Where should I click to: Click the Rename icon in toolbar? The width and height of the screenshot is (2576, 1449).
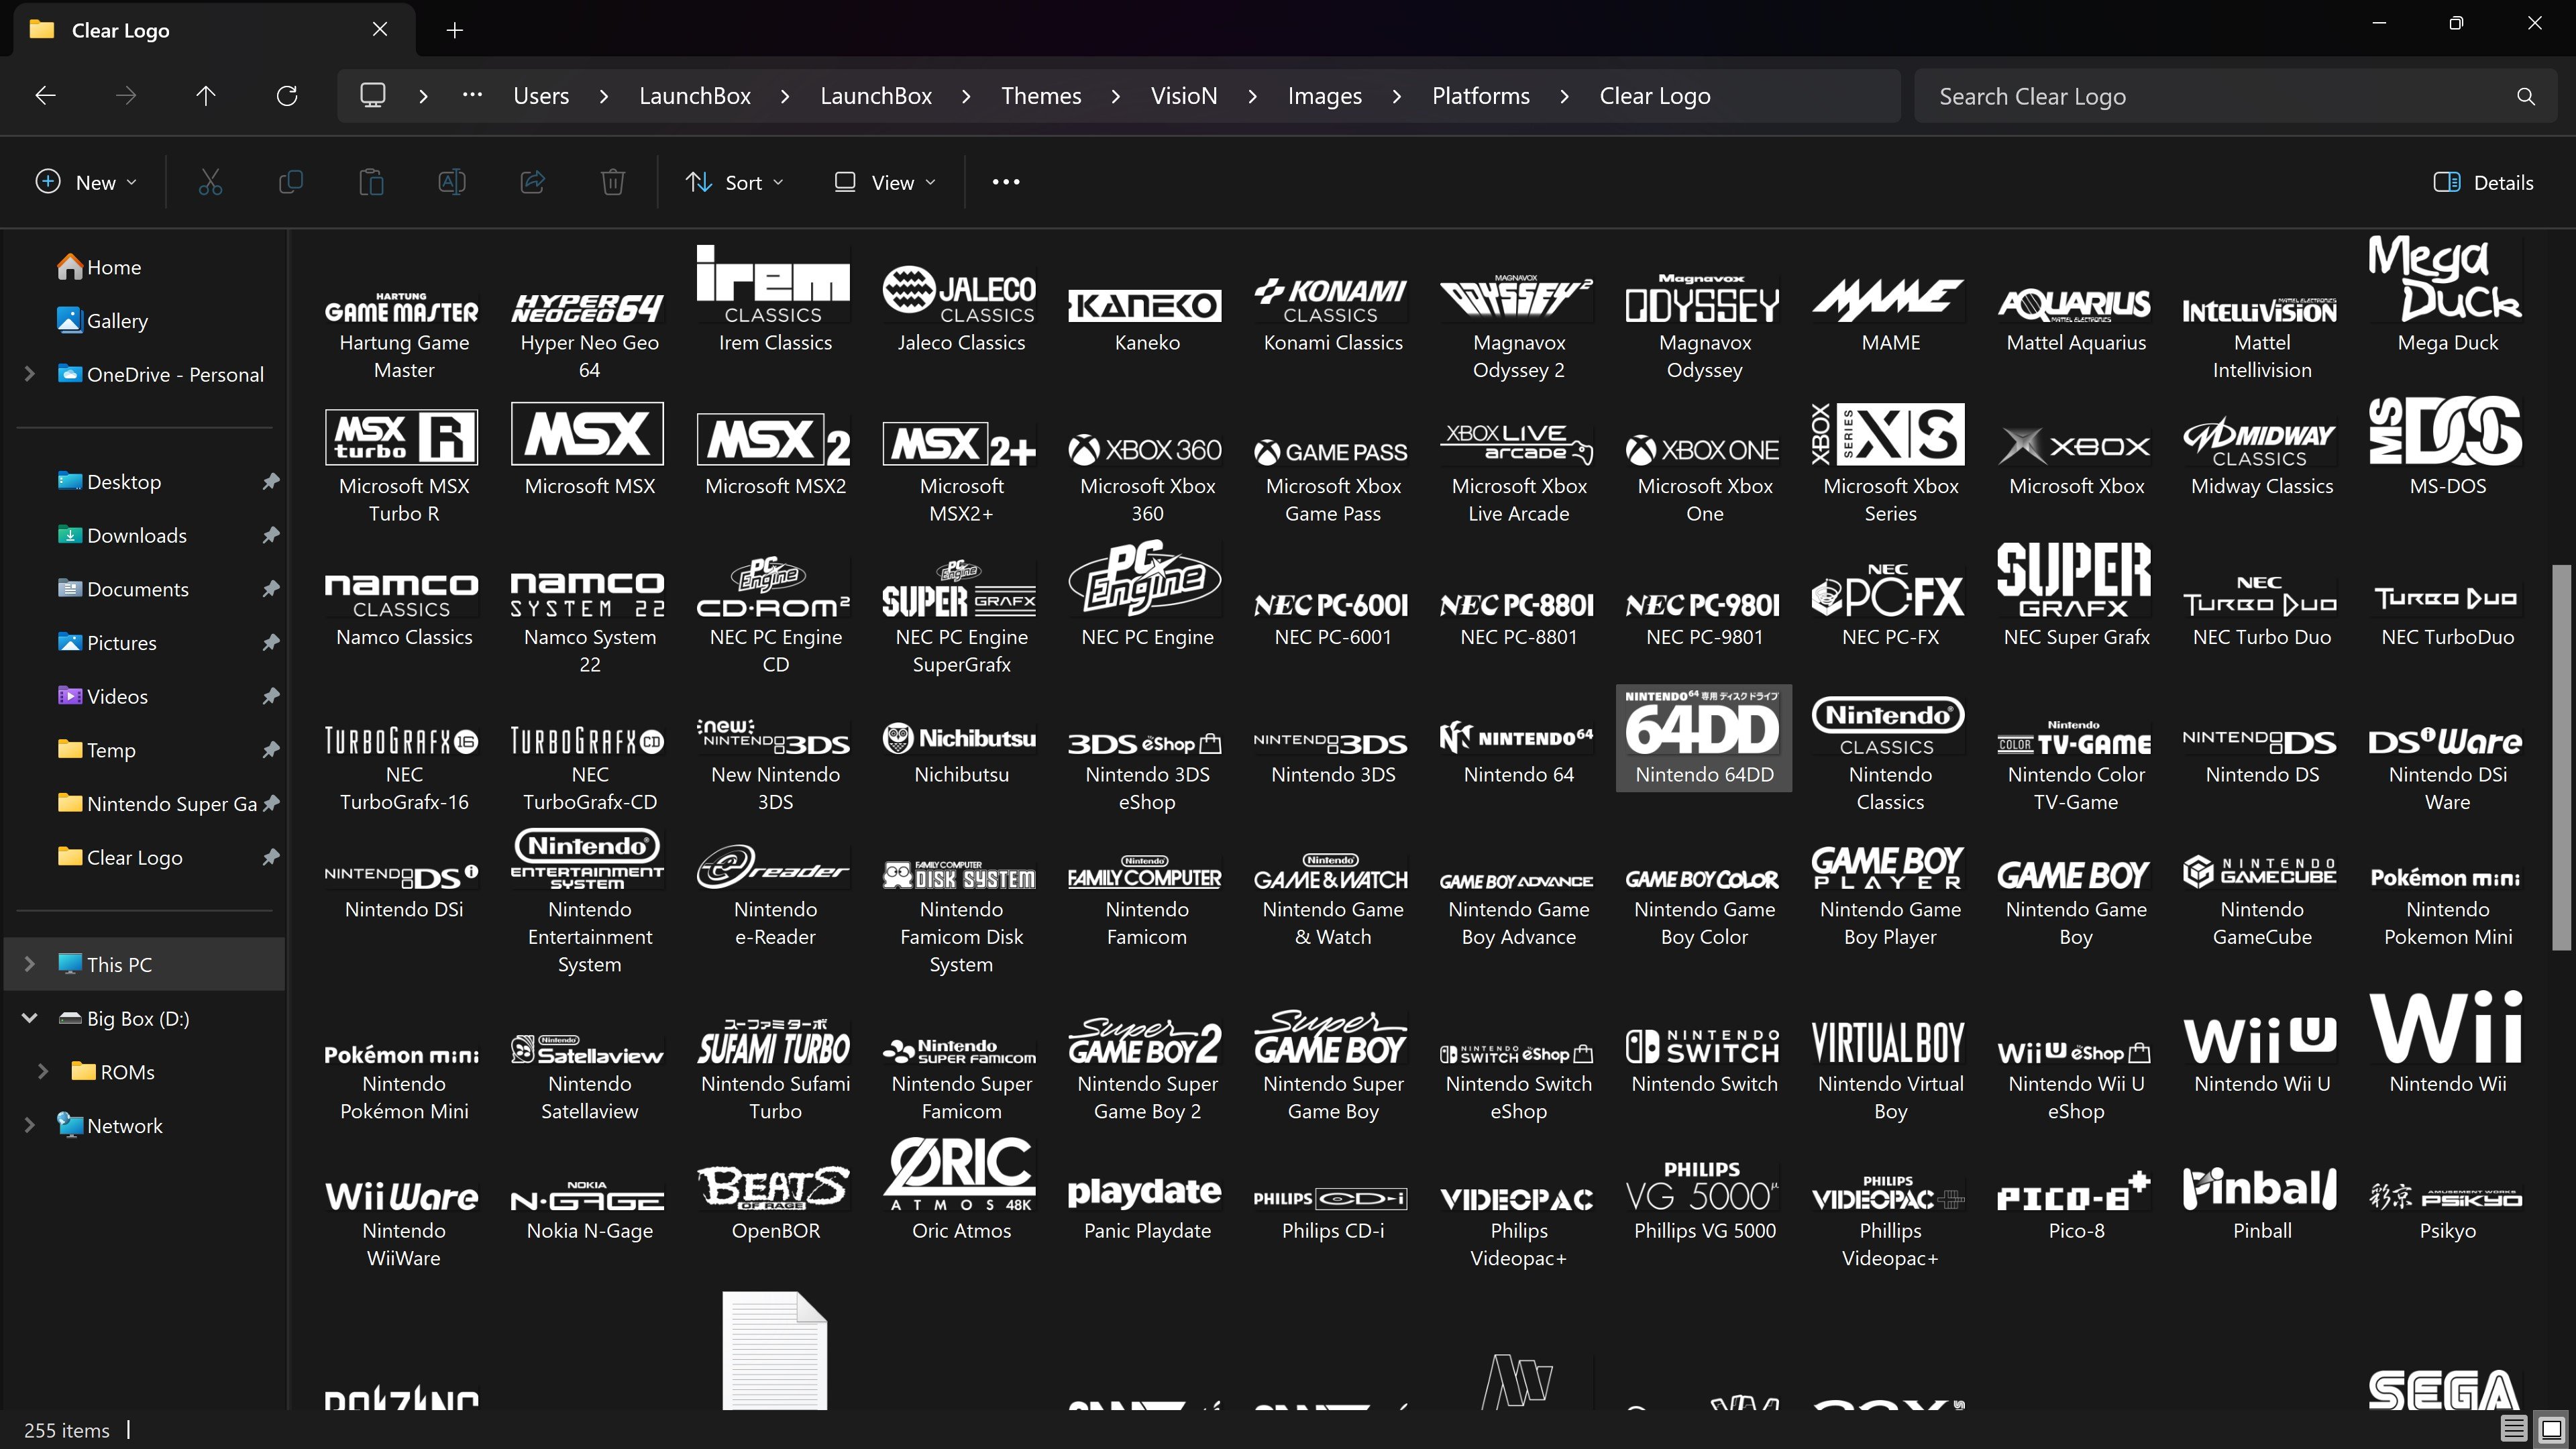(x=452, y=182)
